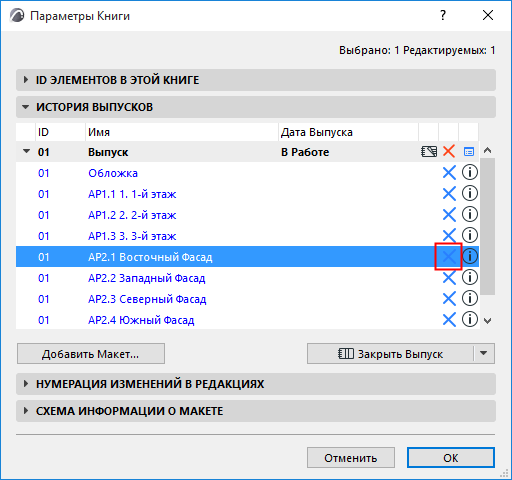
Task: Click the close-issue icon in the Выпуск row
Action: pyautogui.click(x=429, y=152)
